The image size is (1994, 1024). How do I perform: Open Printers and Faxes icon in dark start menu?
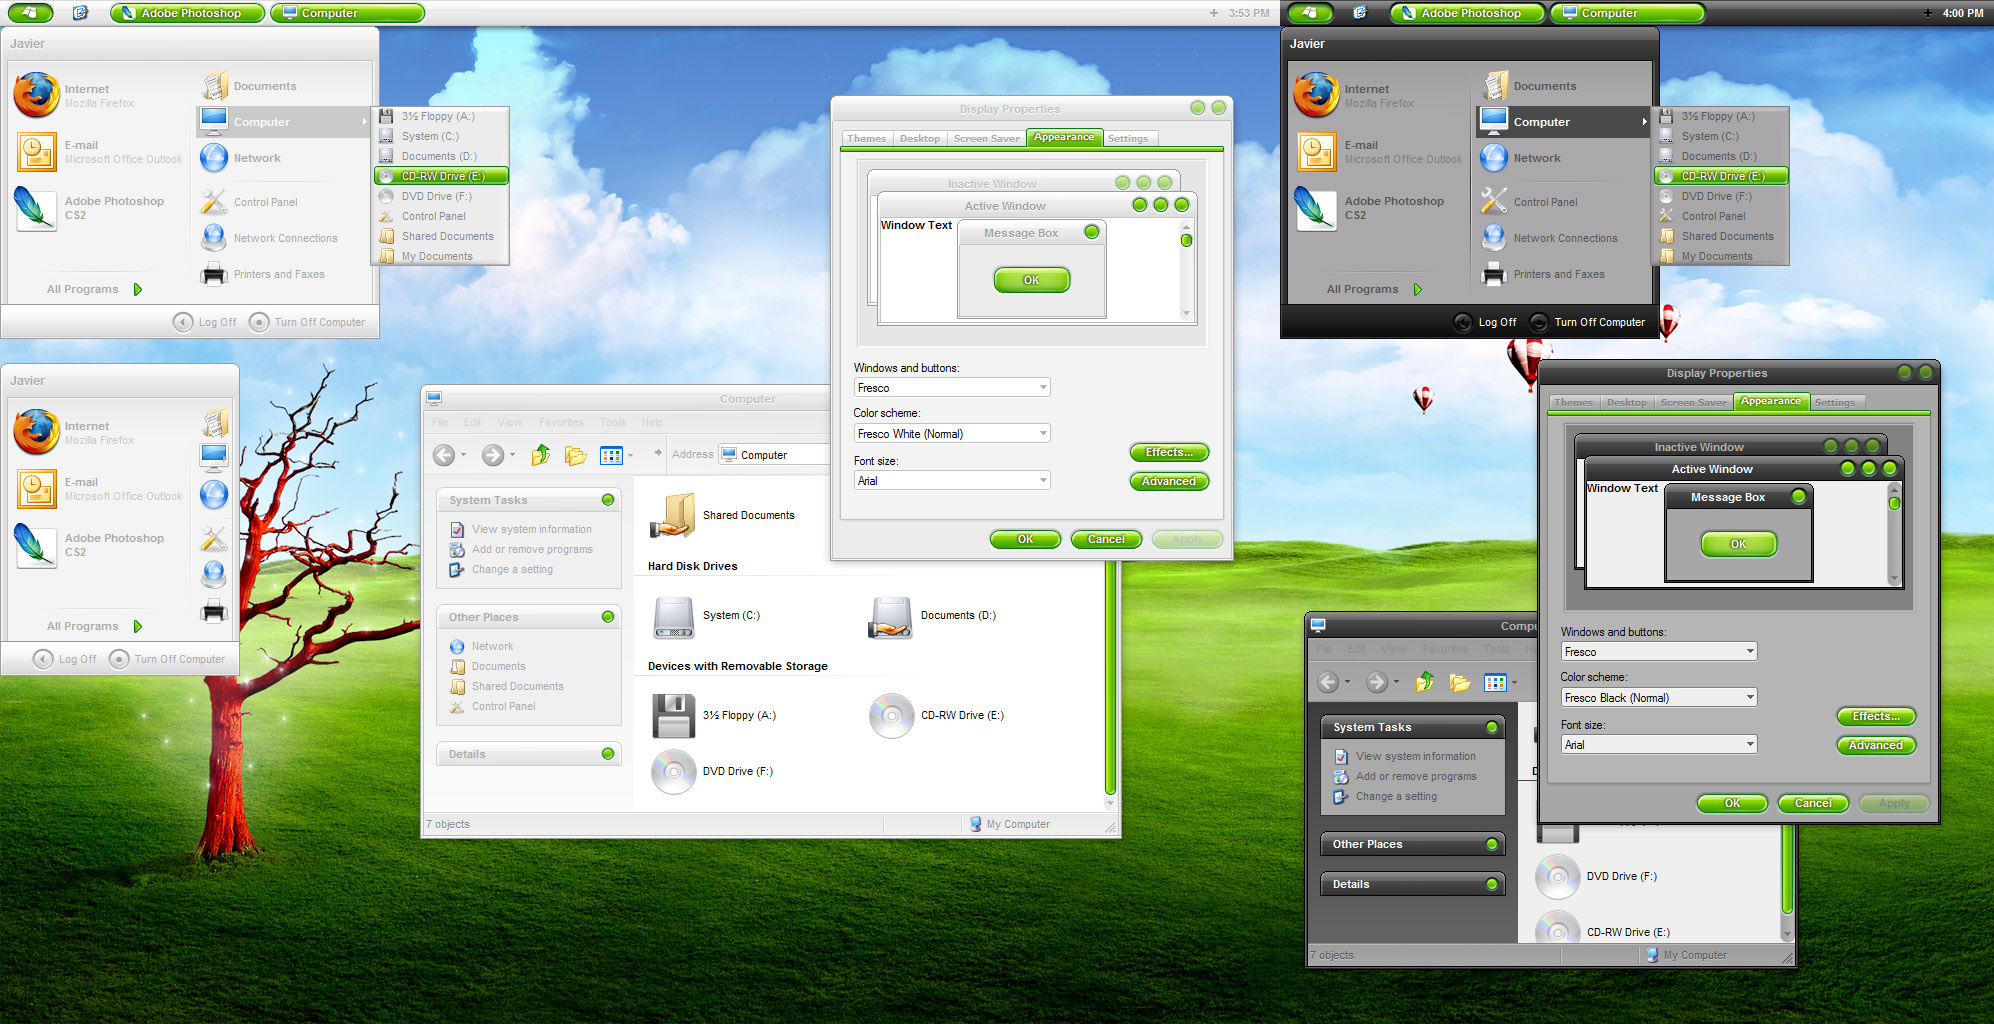coord(1494,274)
